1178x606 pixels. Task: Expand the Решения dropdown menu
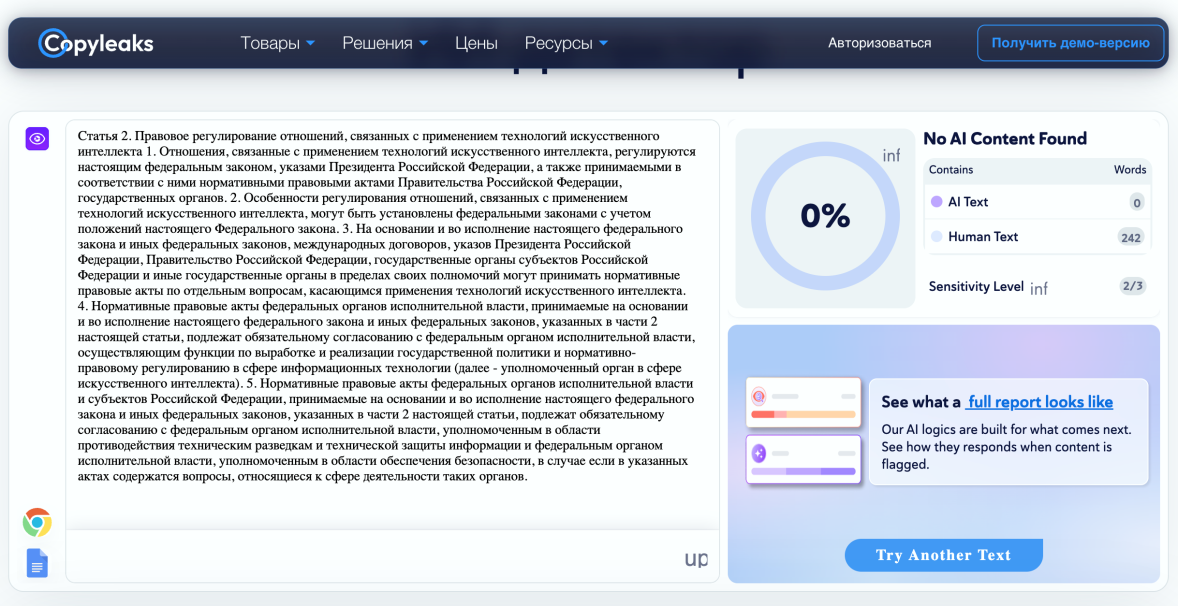click(x=385, y=44)
